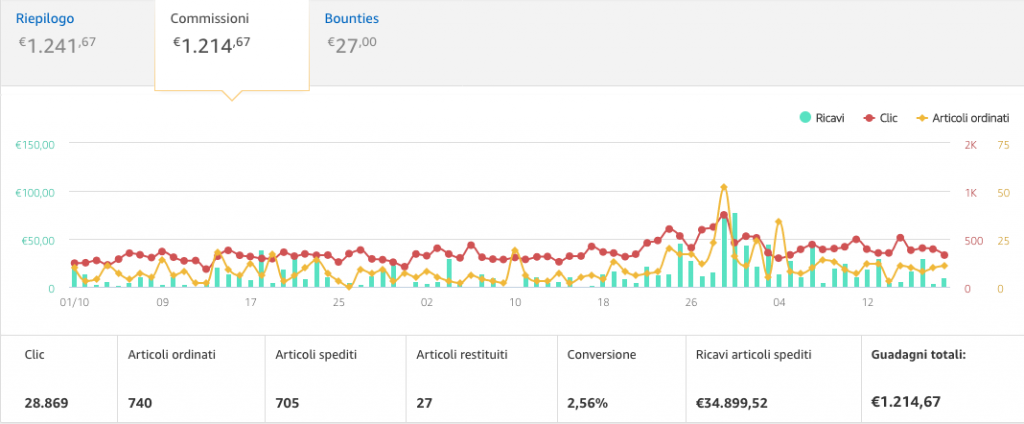The image size is (1024, 424).
Task: Click the 75 right axis label
Action: 1004,144
